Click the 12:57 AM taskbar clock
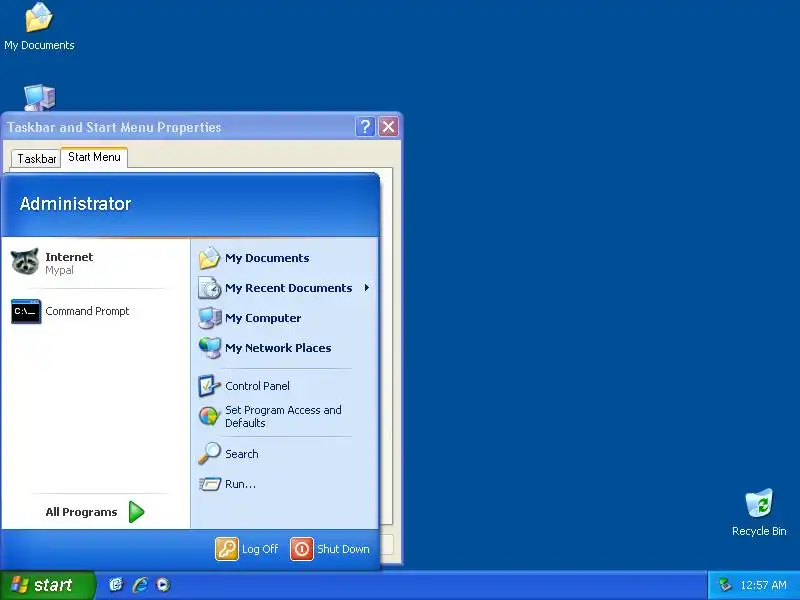Screen dimensions: 800x600 763,585
